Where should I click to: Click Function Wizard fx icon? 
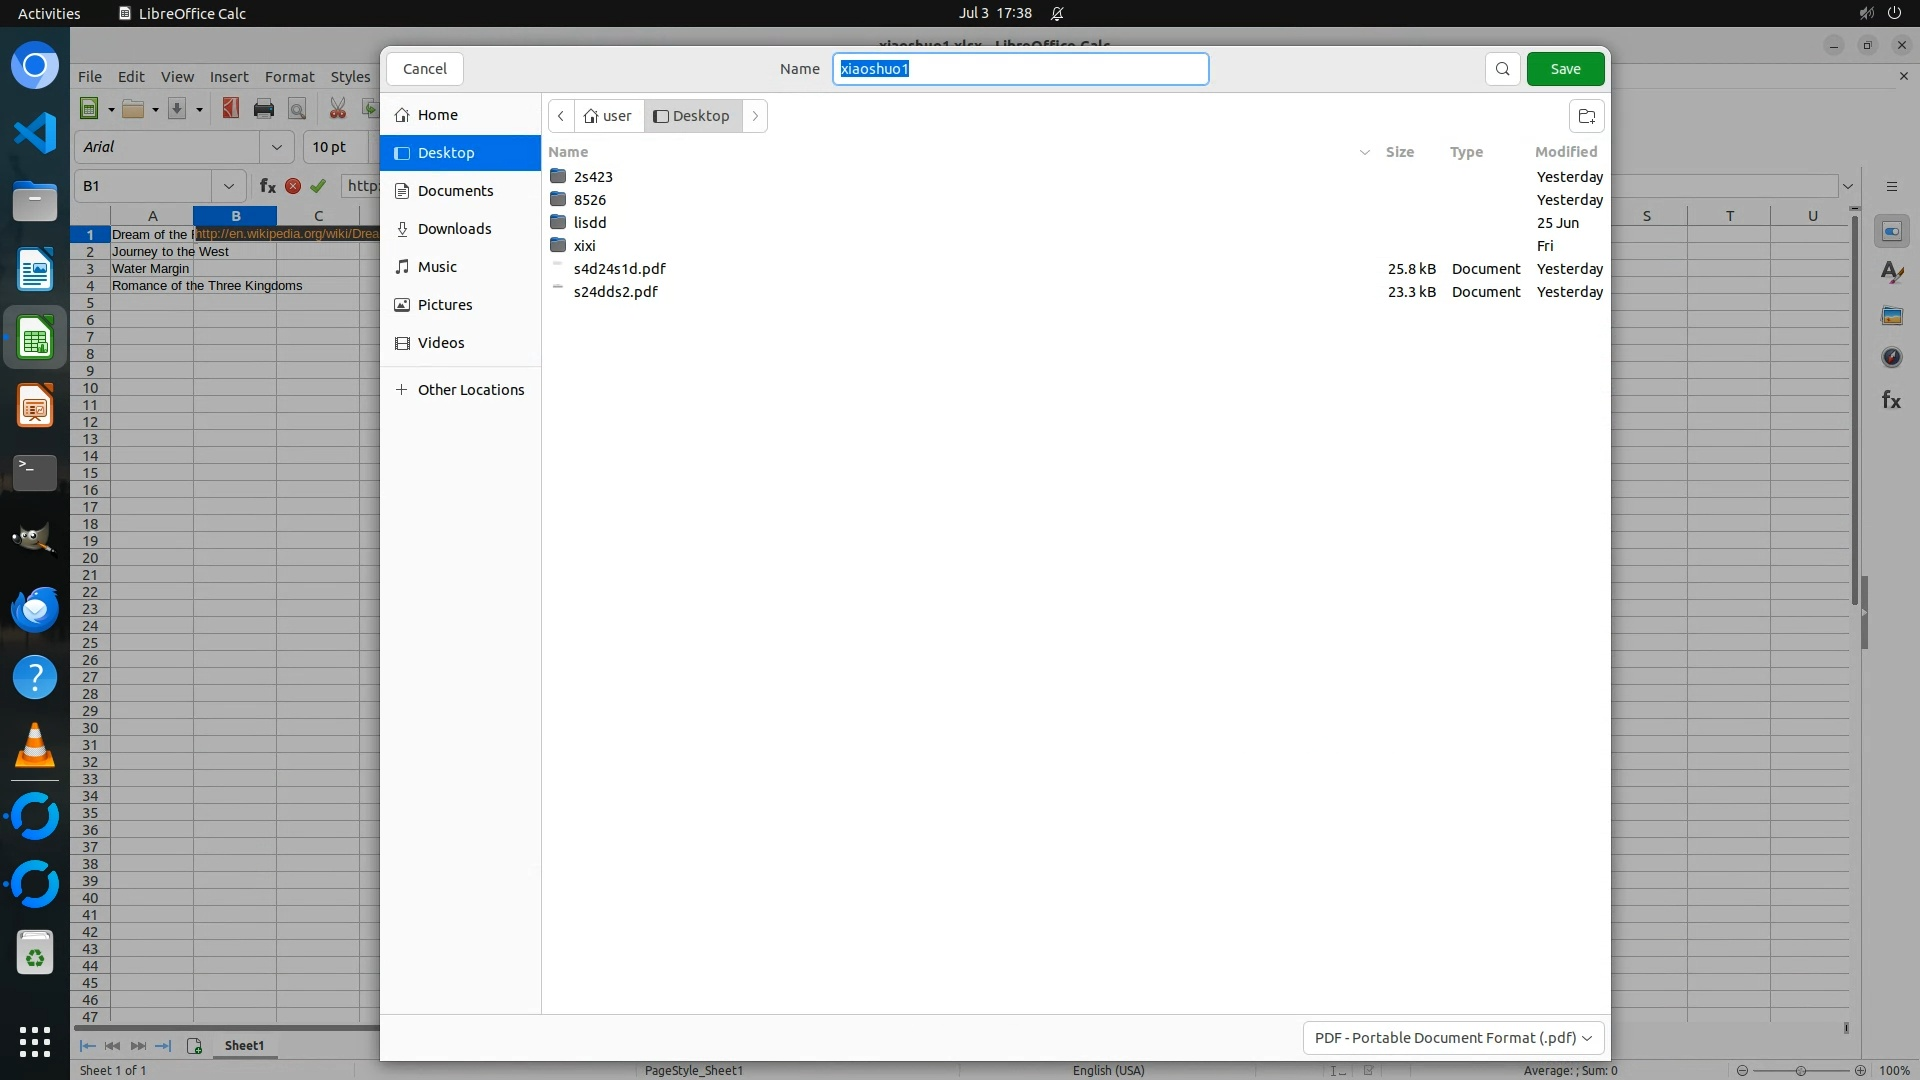[267, 186]
